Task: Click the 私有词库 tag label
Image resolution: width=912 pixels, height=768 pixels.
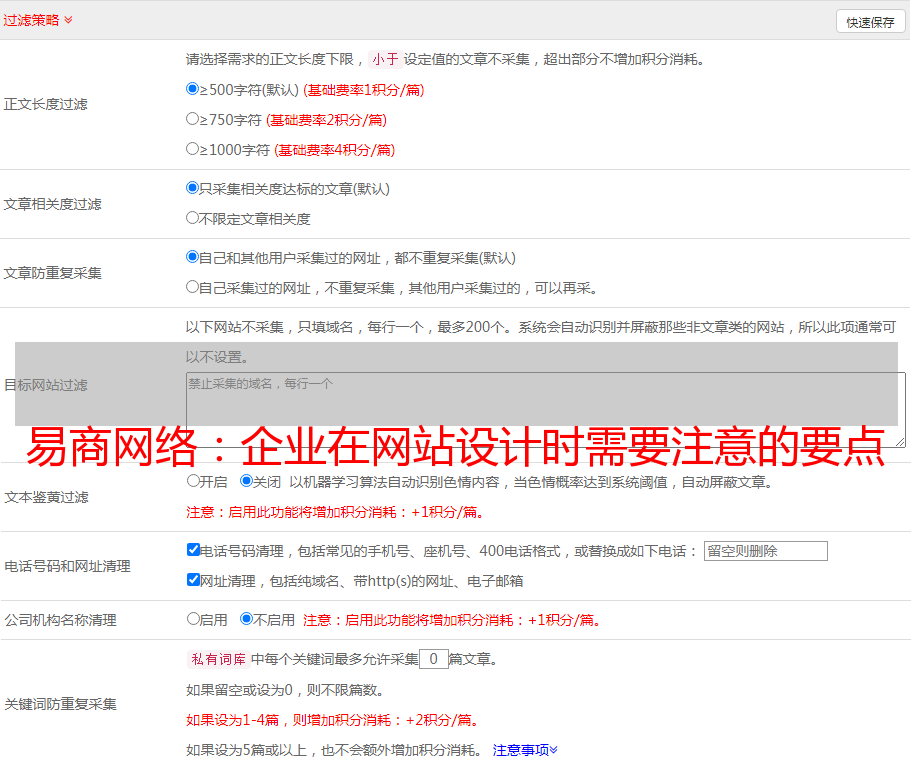Action: coord(219,659)
